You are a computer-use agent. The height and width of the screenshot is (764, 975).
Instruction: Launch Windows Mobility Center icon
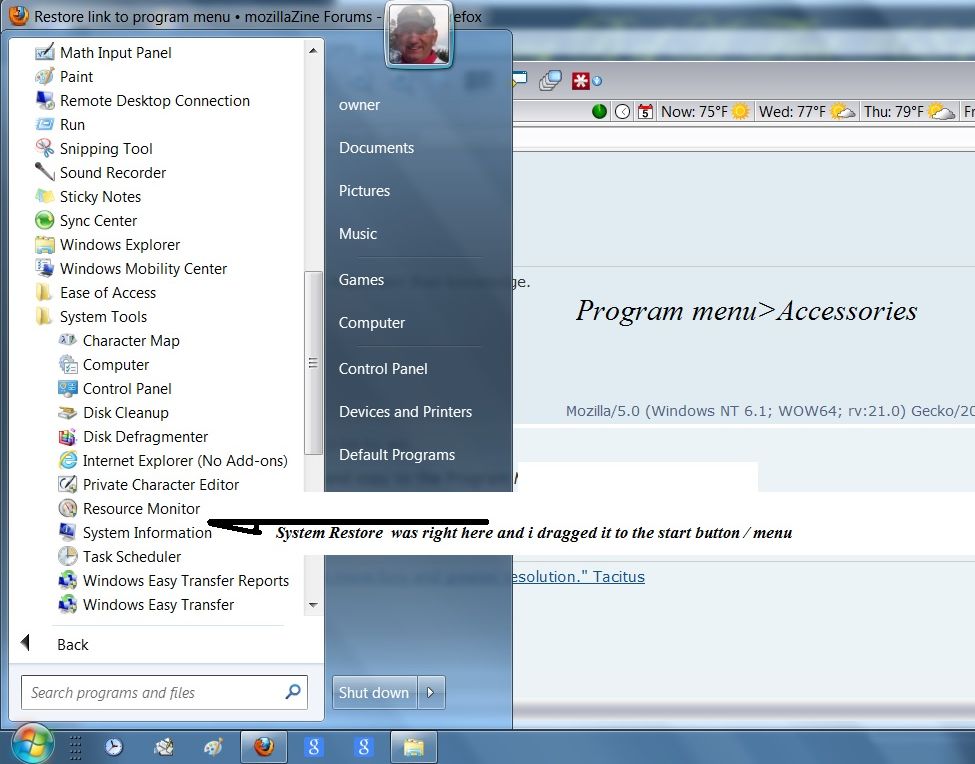[x=45, y=268]
